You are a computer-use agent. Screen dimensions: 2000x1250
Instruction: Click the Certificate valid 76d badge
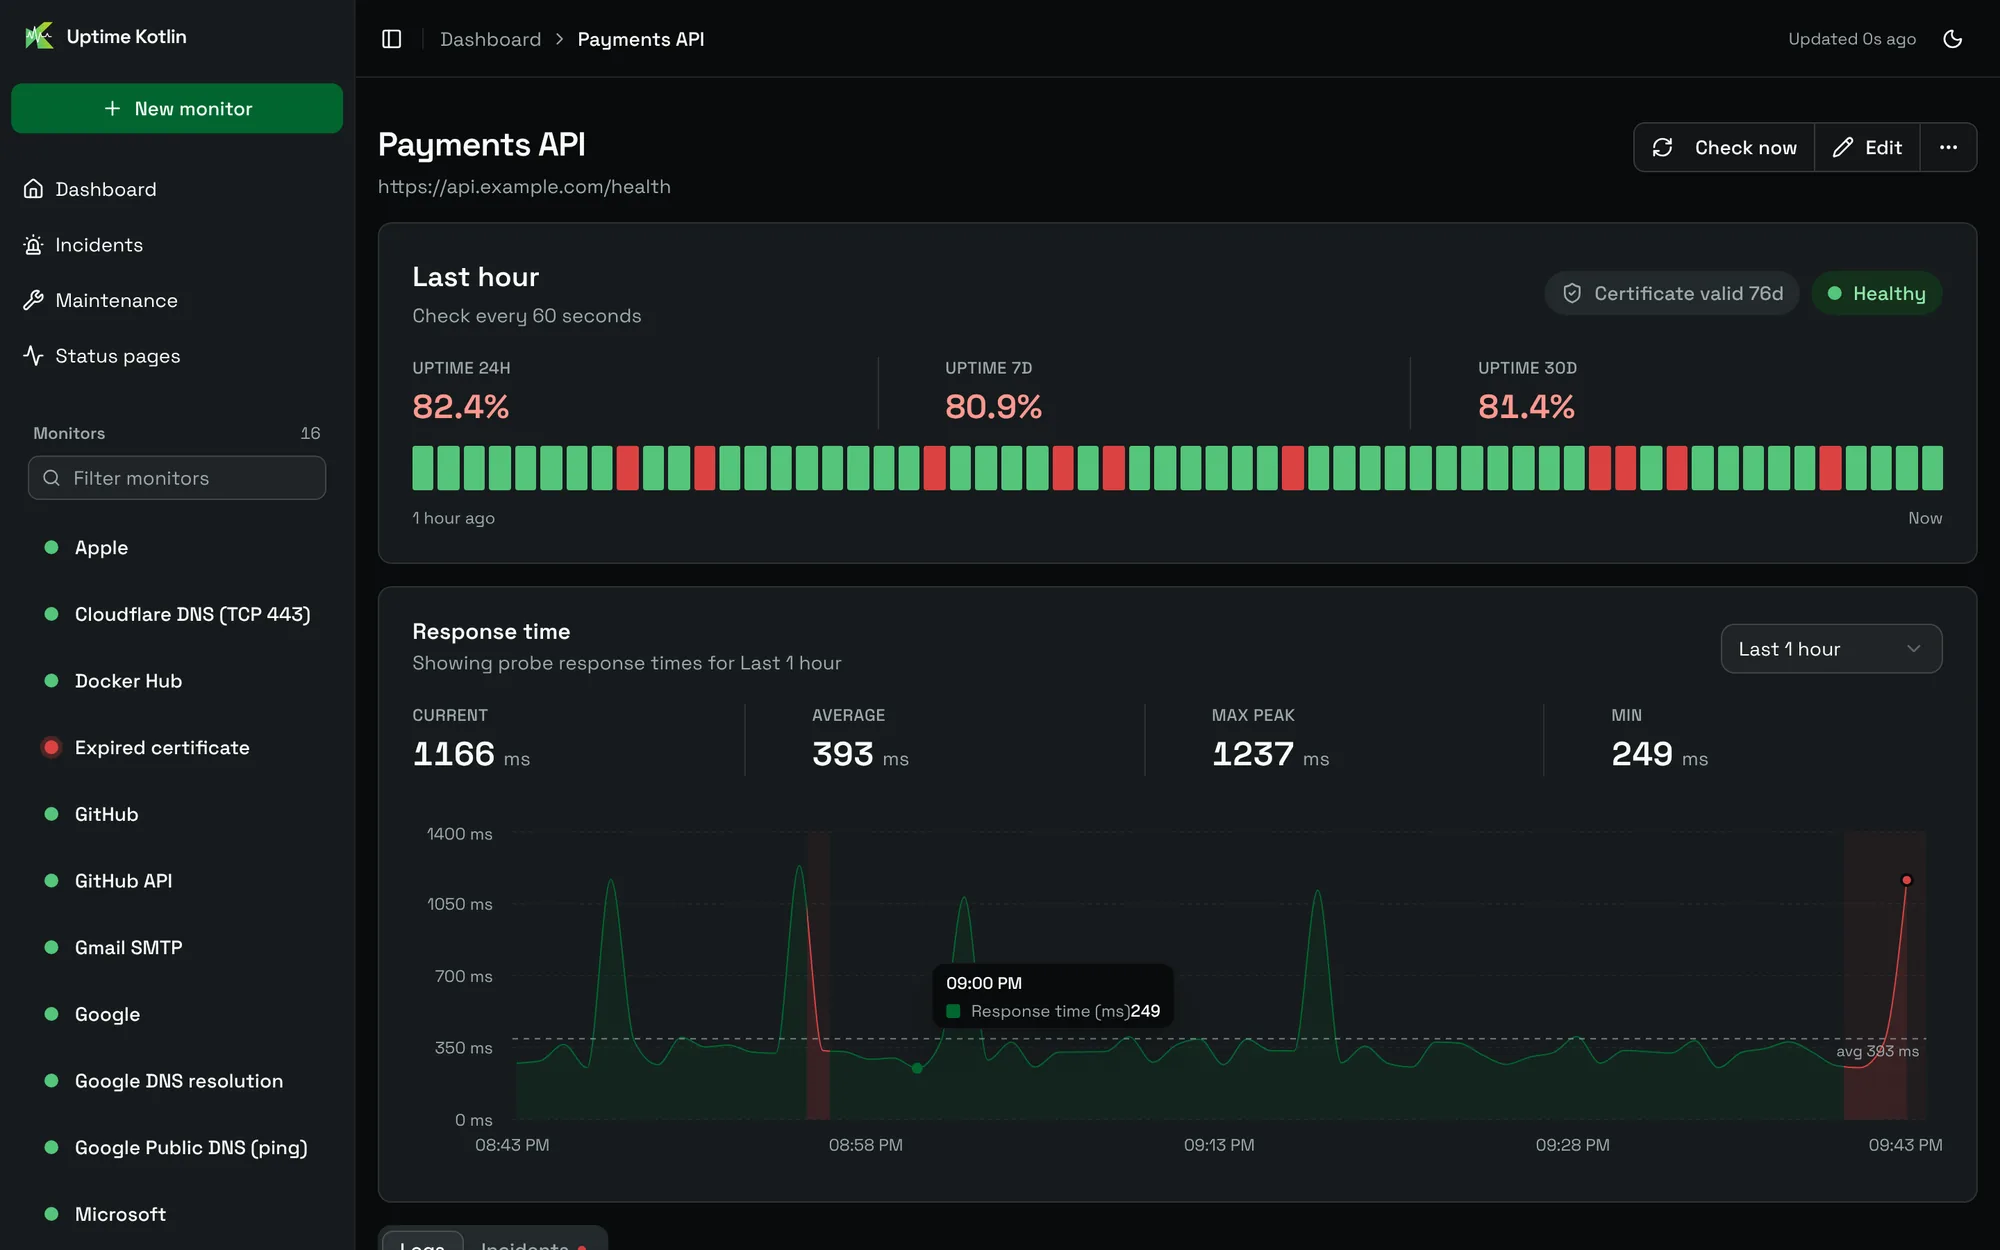1672,293
